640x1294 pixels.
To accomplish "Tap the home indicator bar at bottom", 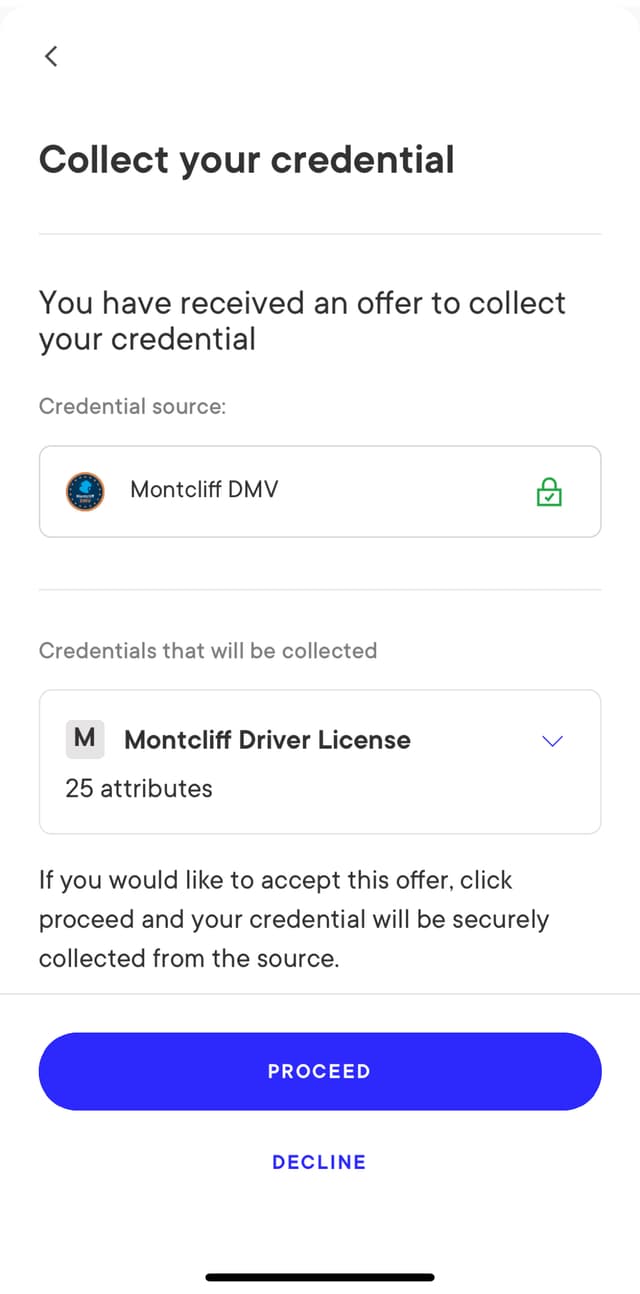I will (320, 1277).
